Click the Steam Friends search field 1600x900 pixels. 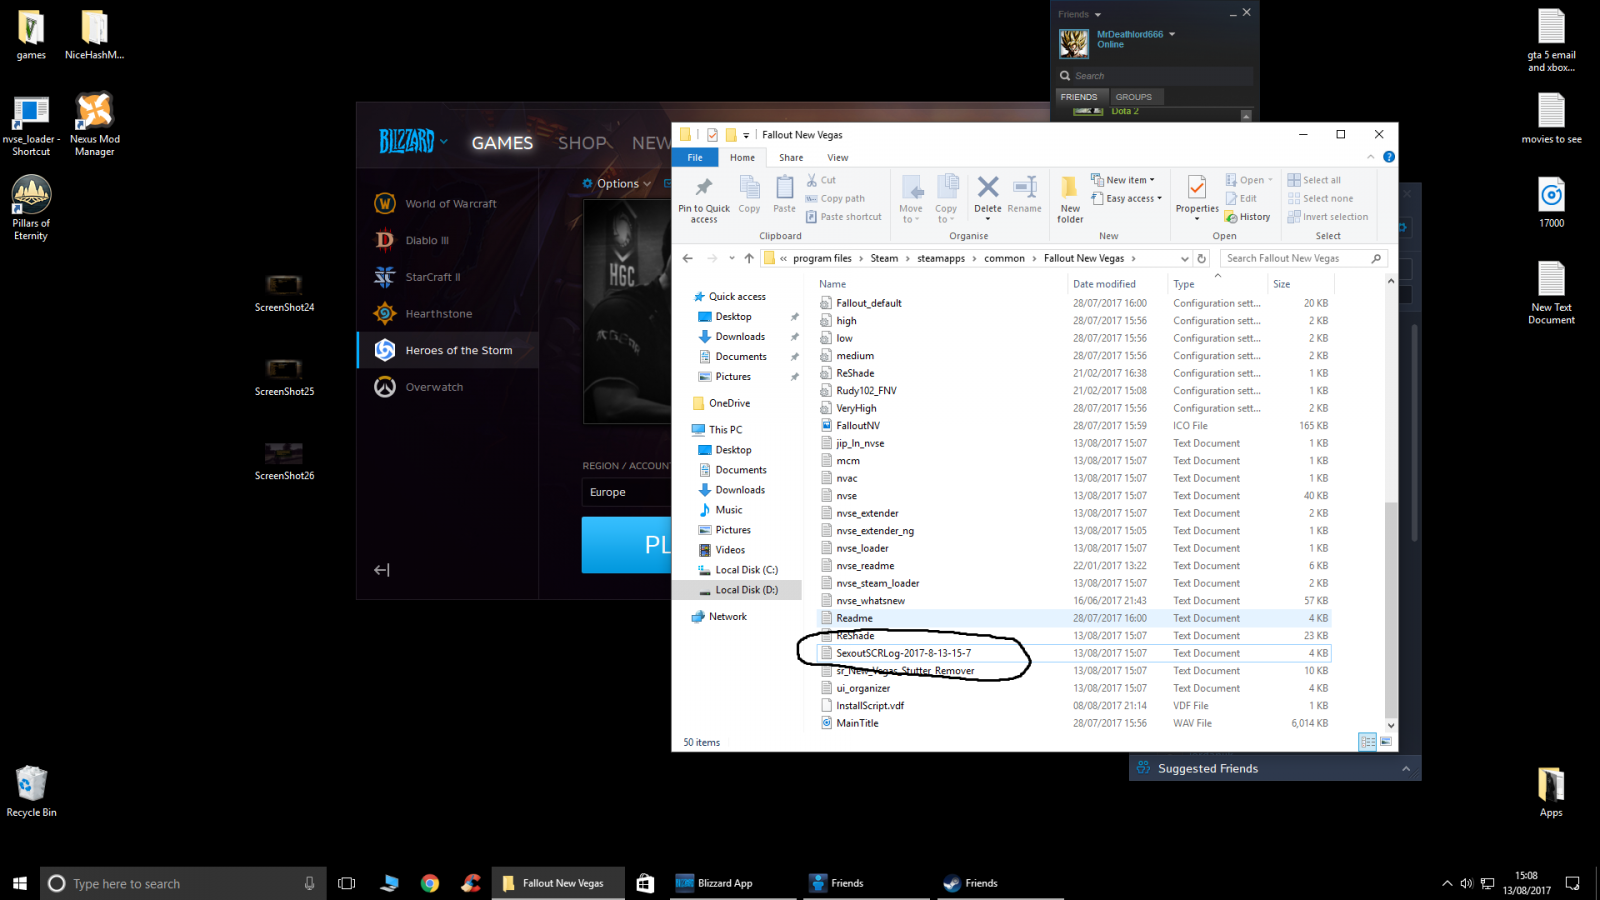tap(1155, 76)
